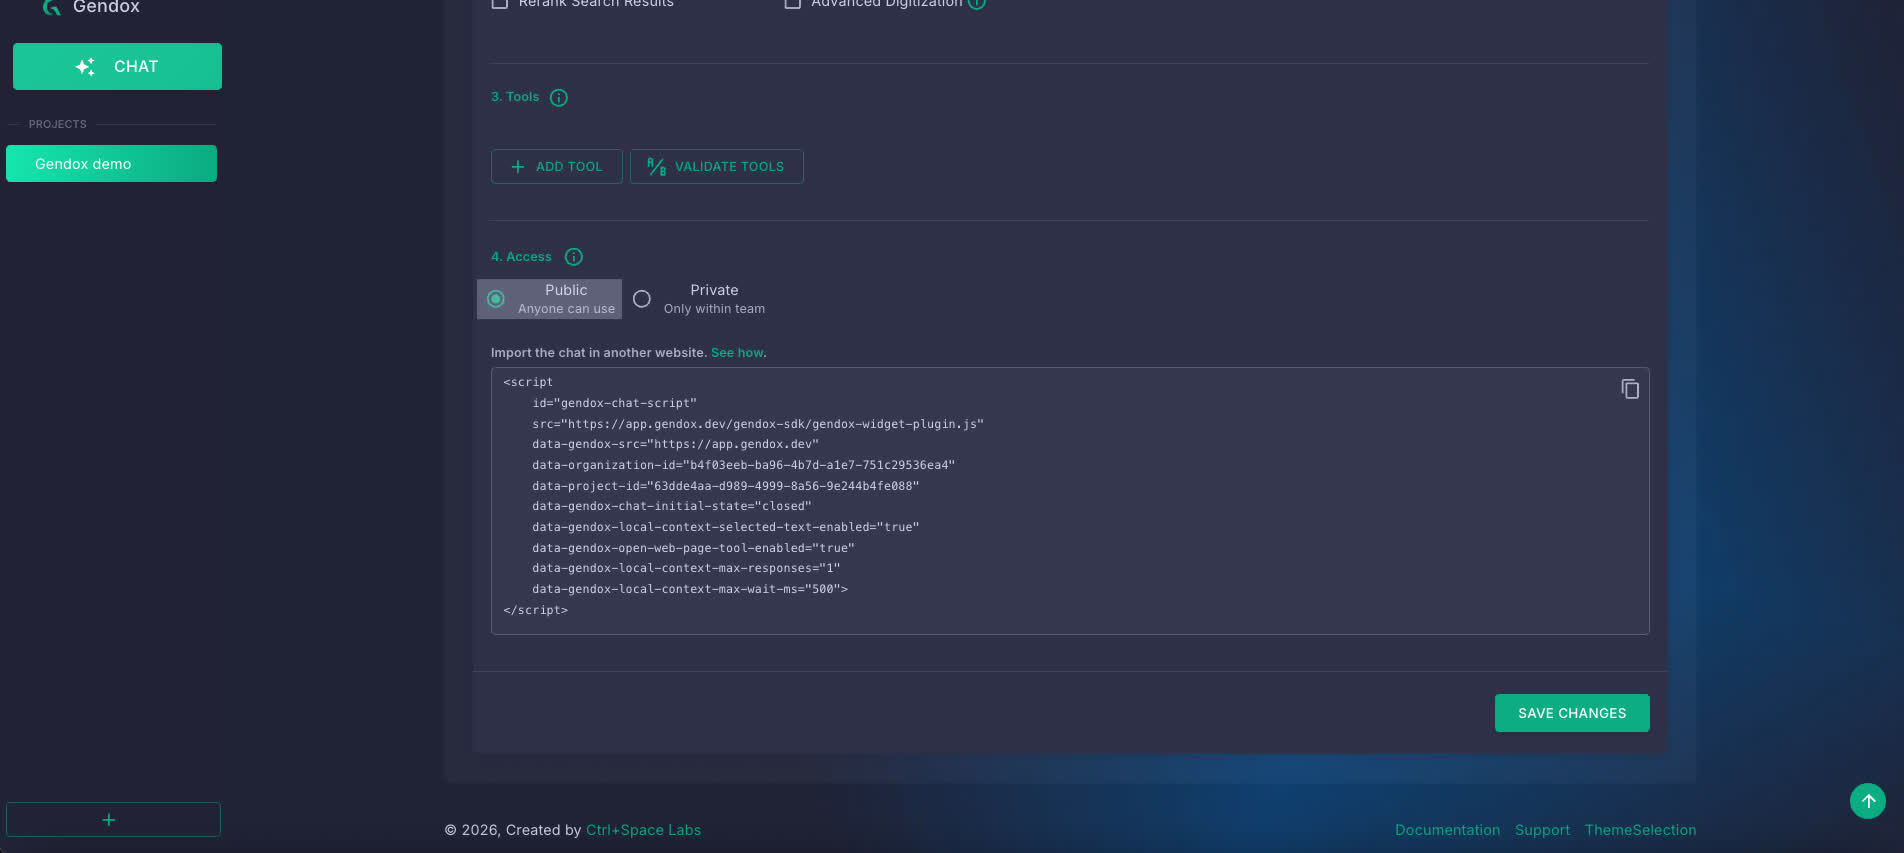Viewport: 1904px width, 853px height.
Task: Toggle Advanced Digitization checkbox
Action: pyautogui.click(x=793, y=3)
